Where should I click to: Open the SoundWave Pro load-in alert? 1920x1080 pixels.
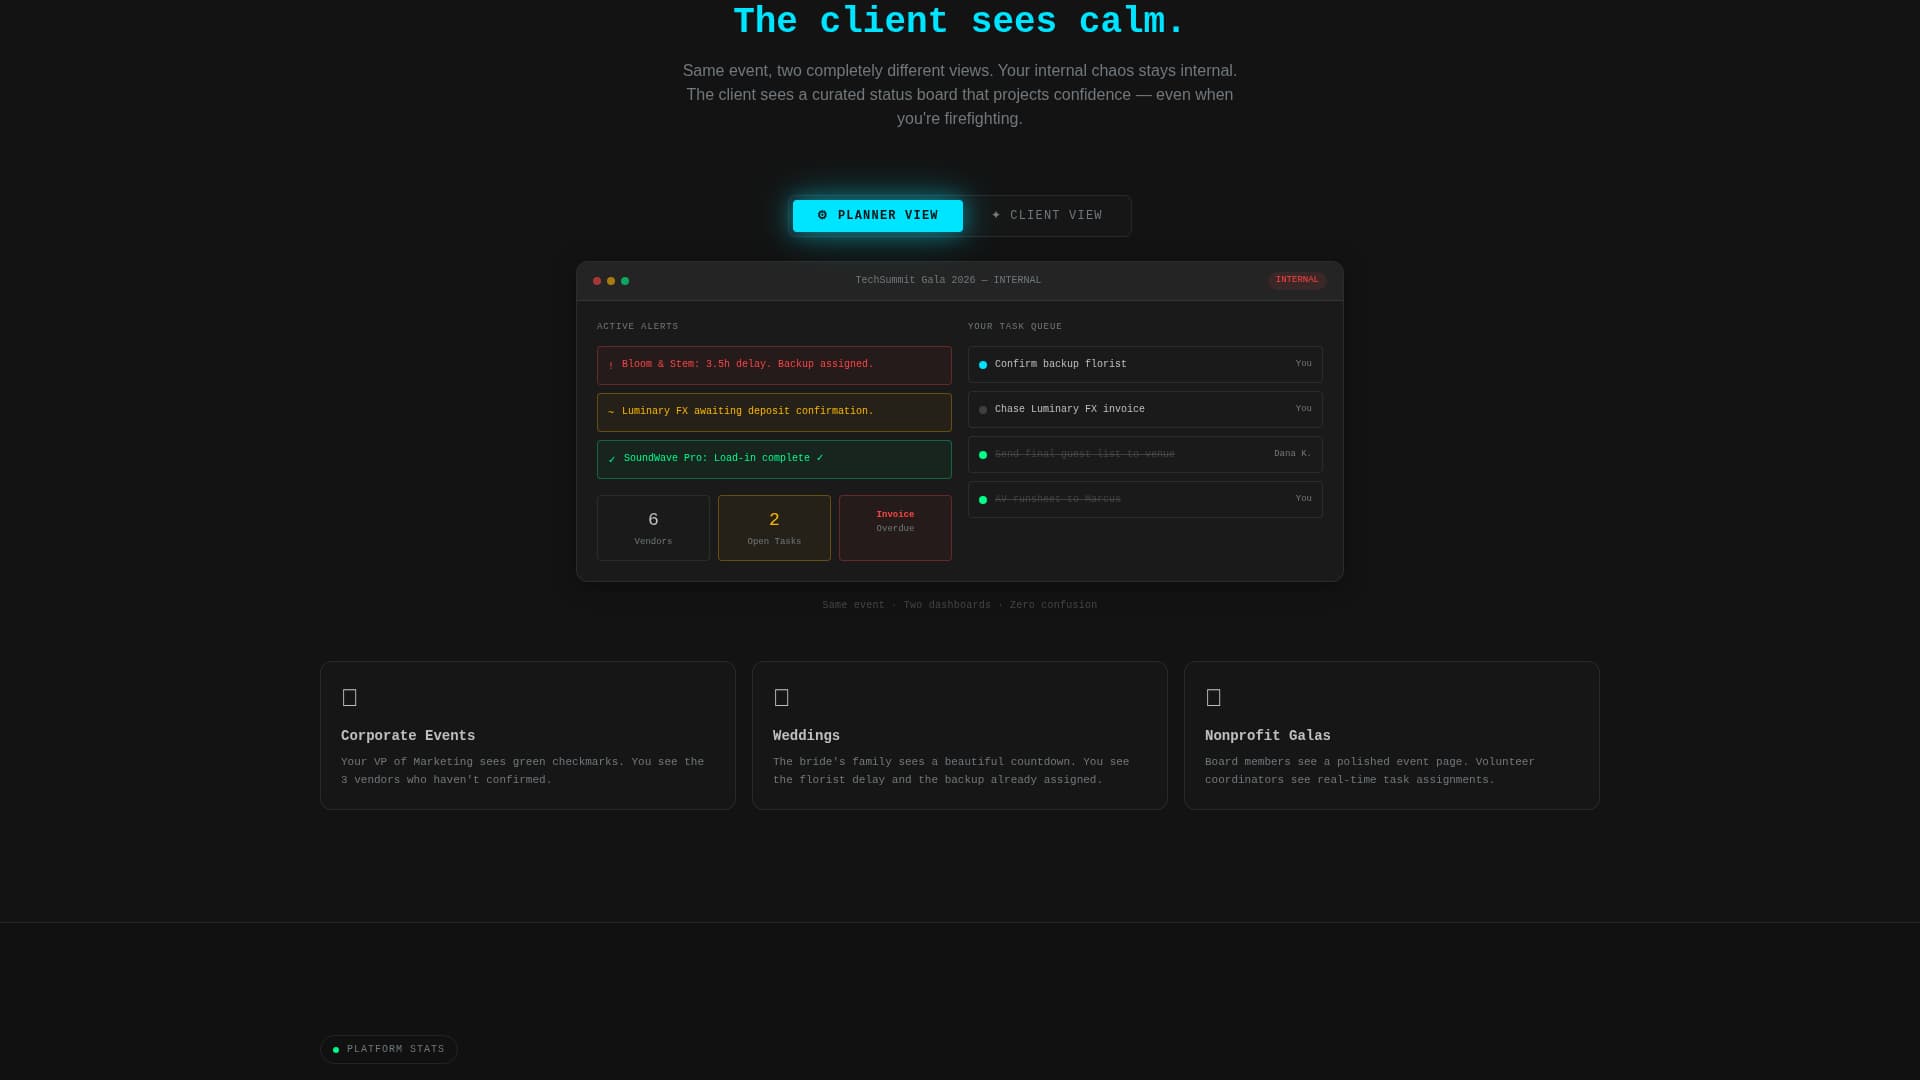pos(774,459)
